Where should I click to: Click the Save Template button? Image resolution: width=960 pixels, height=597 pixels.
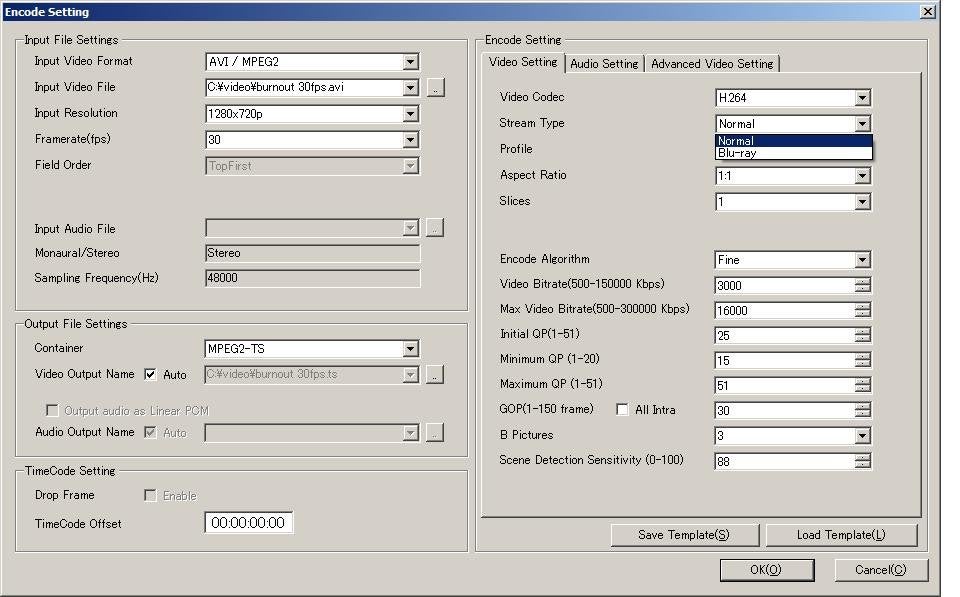point(684,535)
